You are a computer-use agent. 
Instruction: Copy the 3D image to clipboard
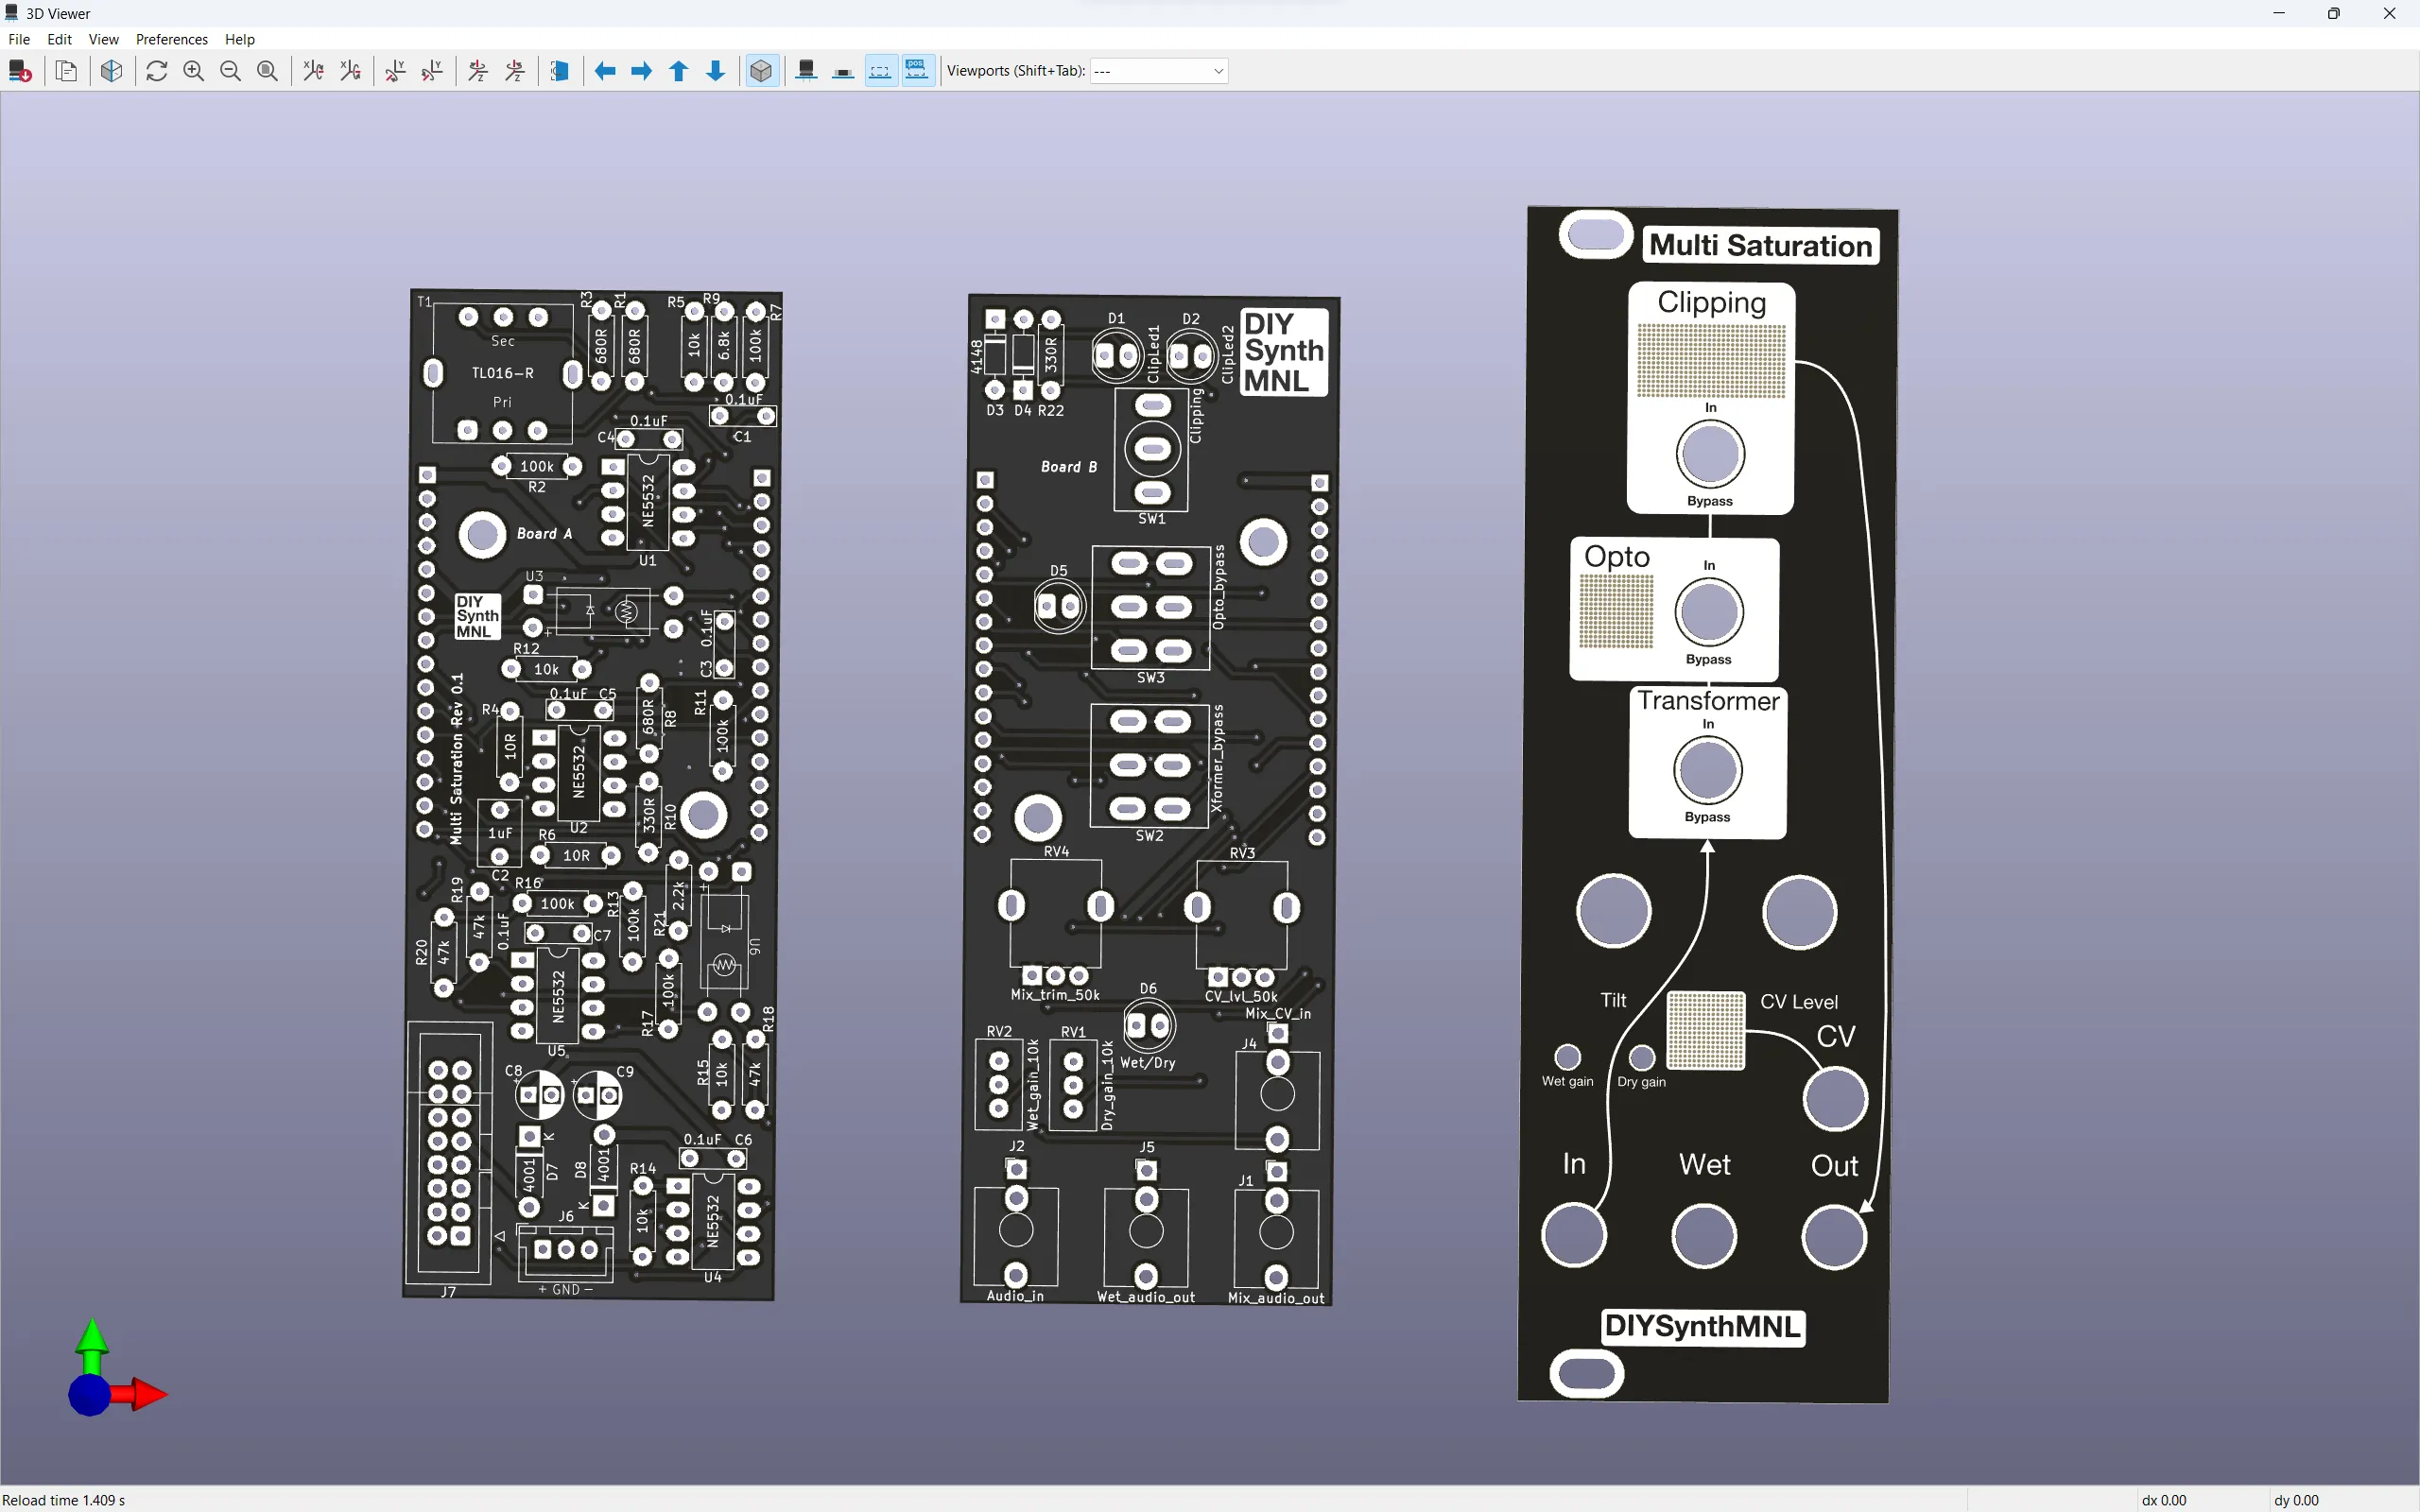(x=66, y=71)
